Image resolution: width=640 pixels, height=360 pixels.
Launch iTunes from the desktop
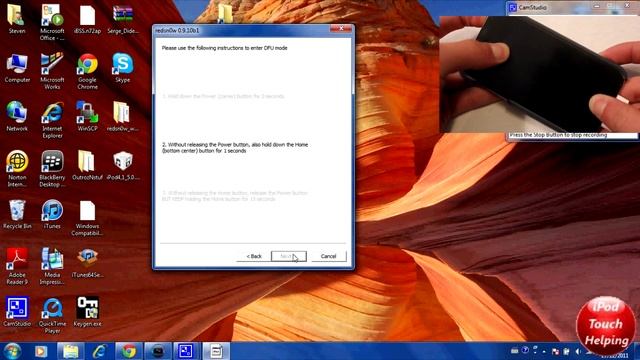pos(52,214)
